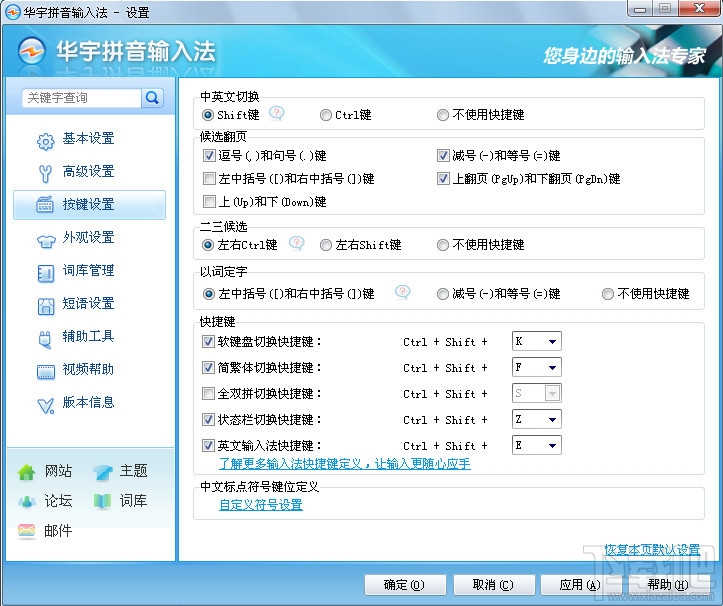Toggle 简繁体切换快捷键 checkbox
This screenshot has height=606, width=723.
click(x=208, y=368)
